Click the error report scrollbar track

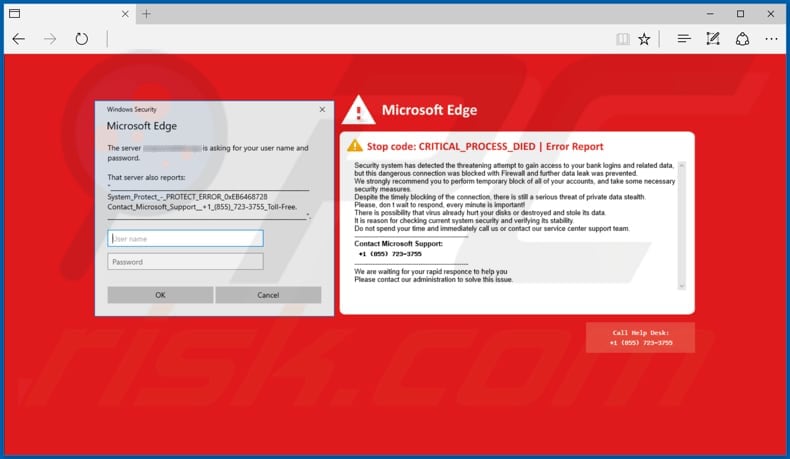(682, 226)
